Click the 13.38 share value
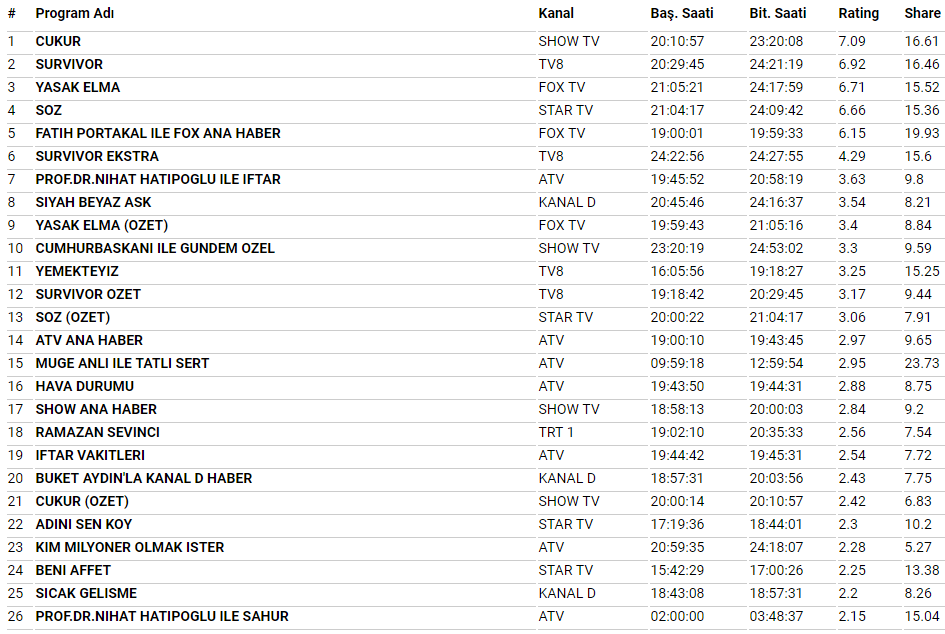The image size is (945, 634). (922, 570)
